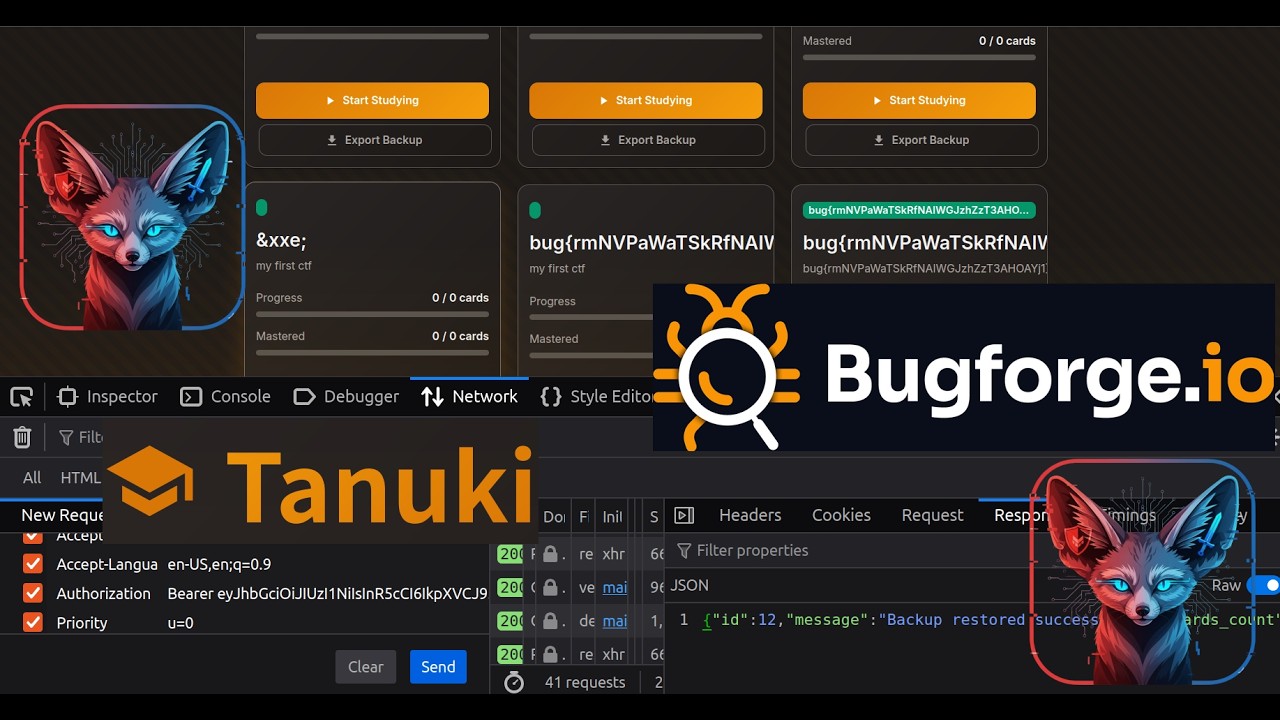Toggle the Accept-Language header checkbox
Screen dimensions: 1280x720
[33, 564]
